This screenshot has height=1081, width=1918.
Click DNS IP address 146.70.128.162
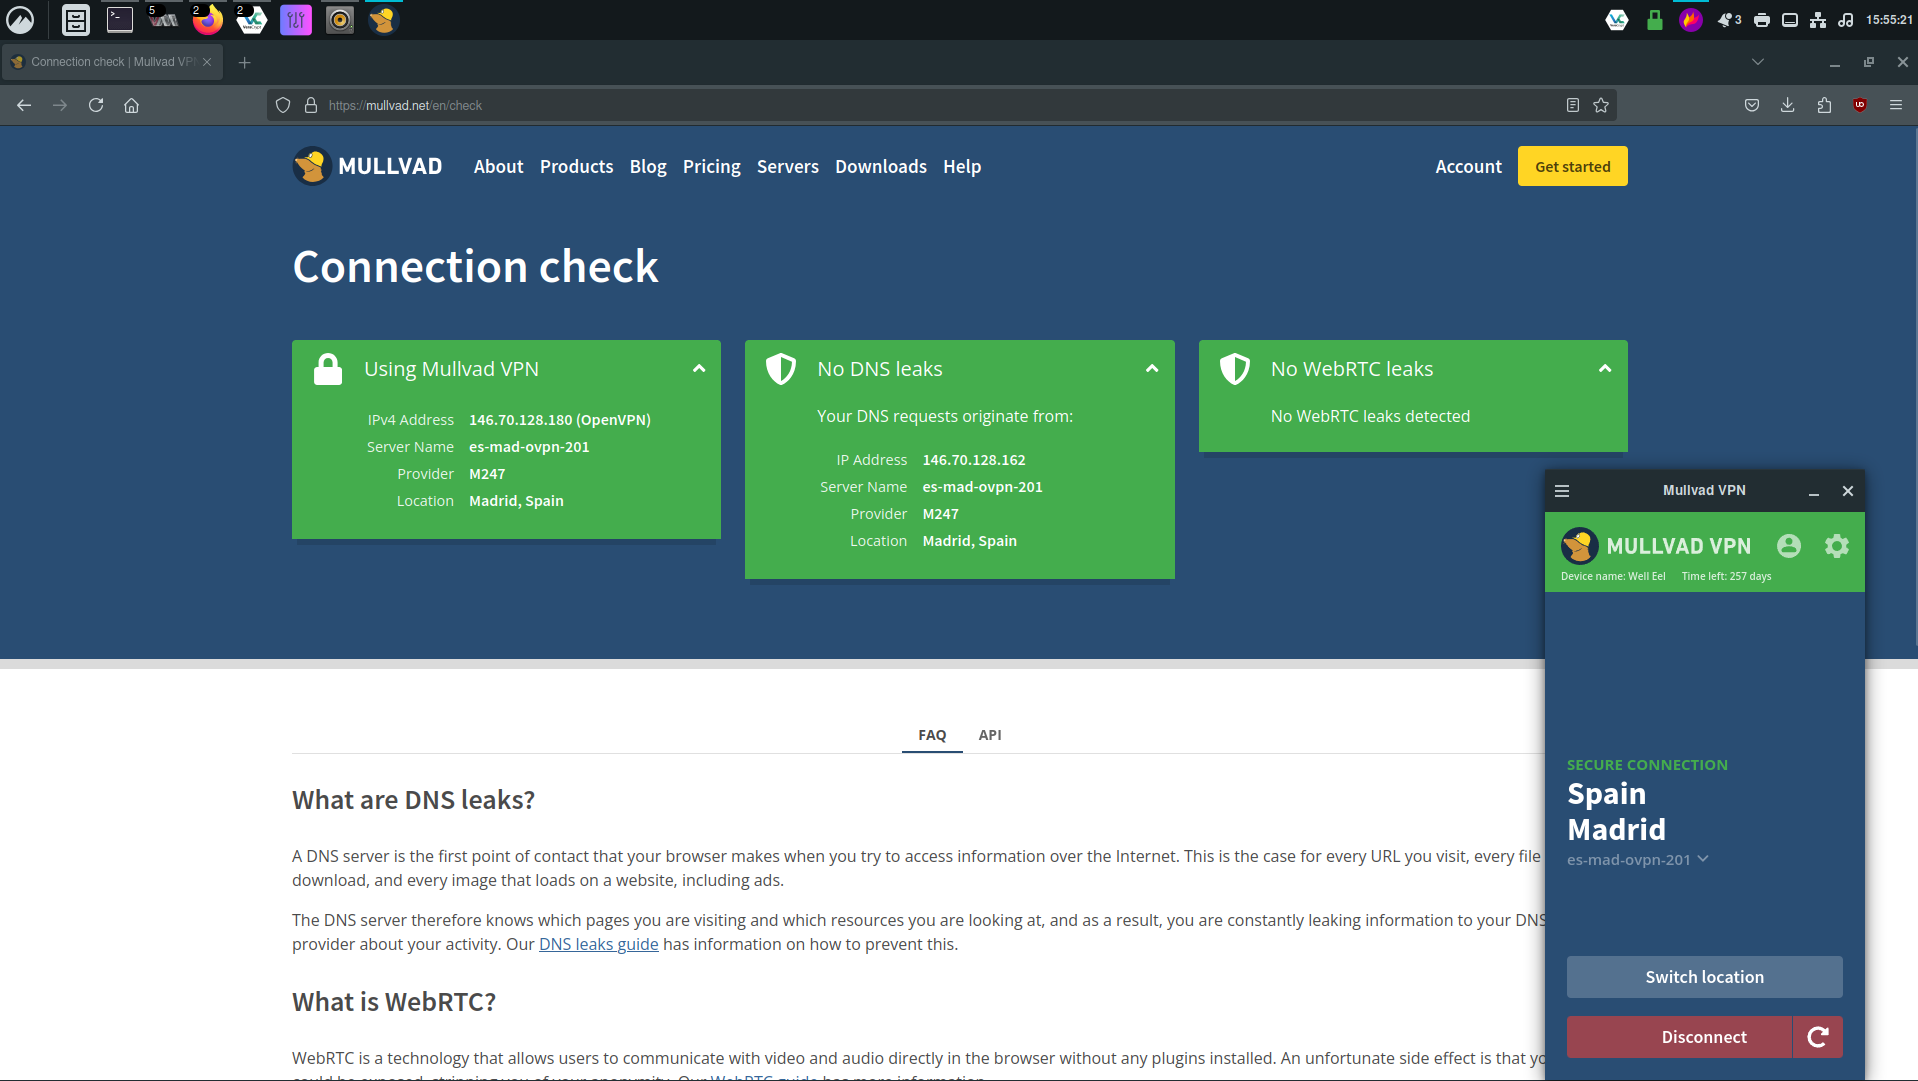tap(974, 460)
